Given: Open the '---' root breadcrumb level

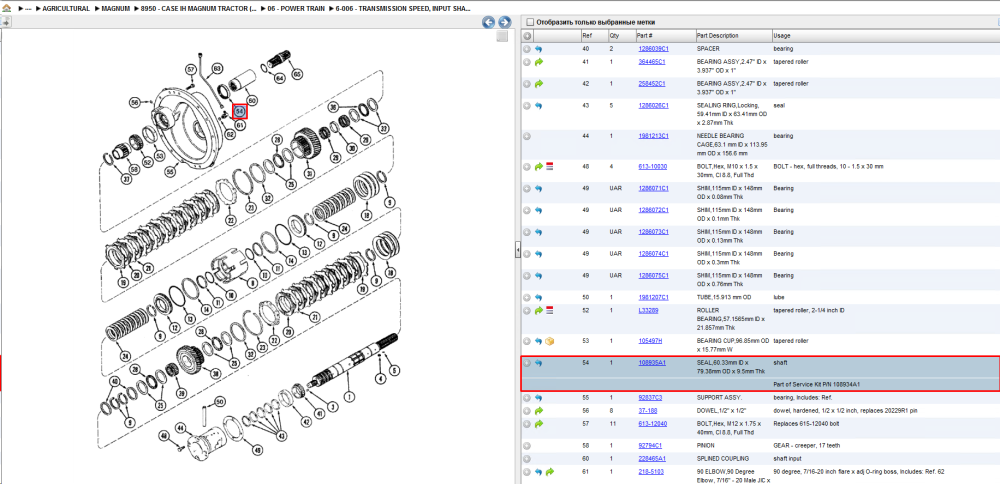Looking at the screenshot, I should coord(27,9).
